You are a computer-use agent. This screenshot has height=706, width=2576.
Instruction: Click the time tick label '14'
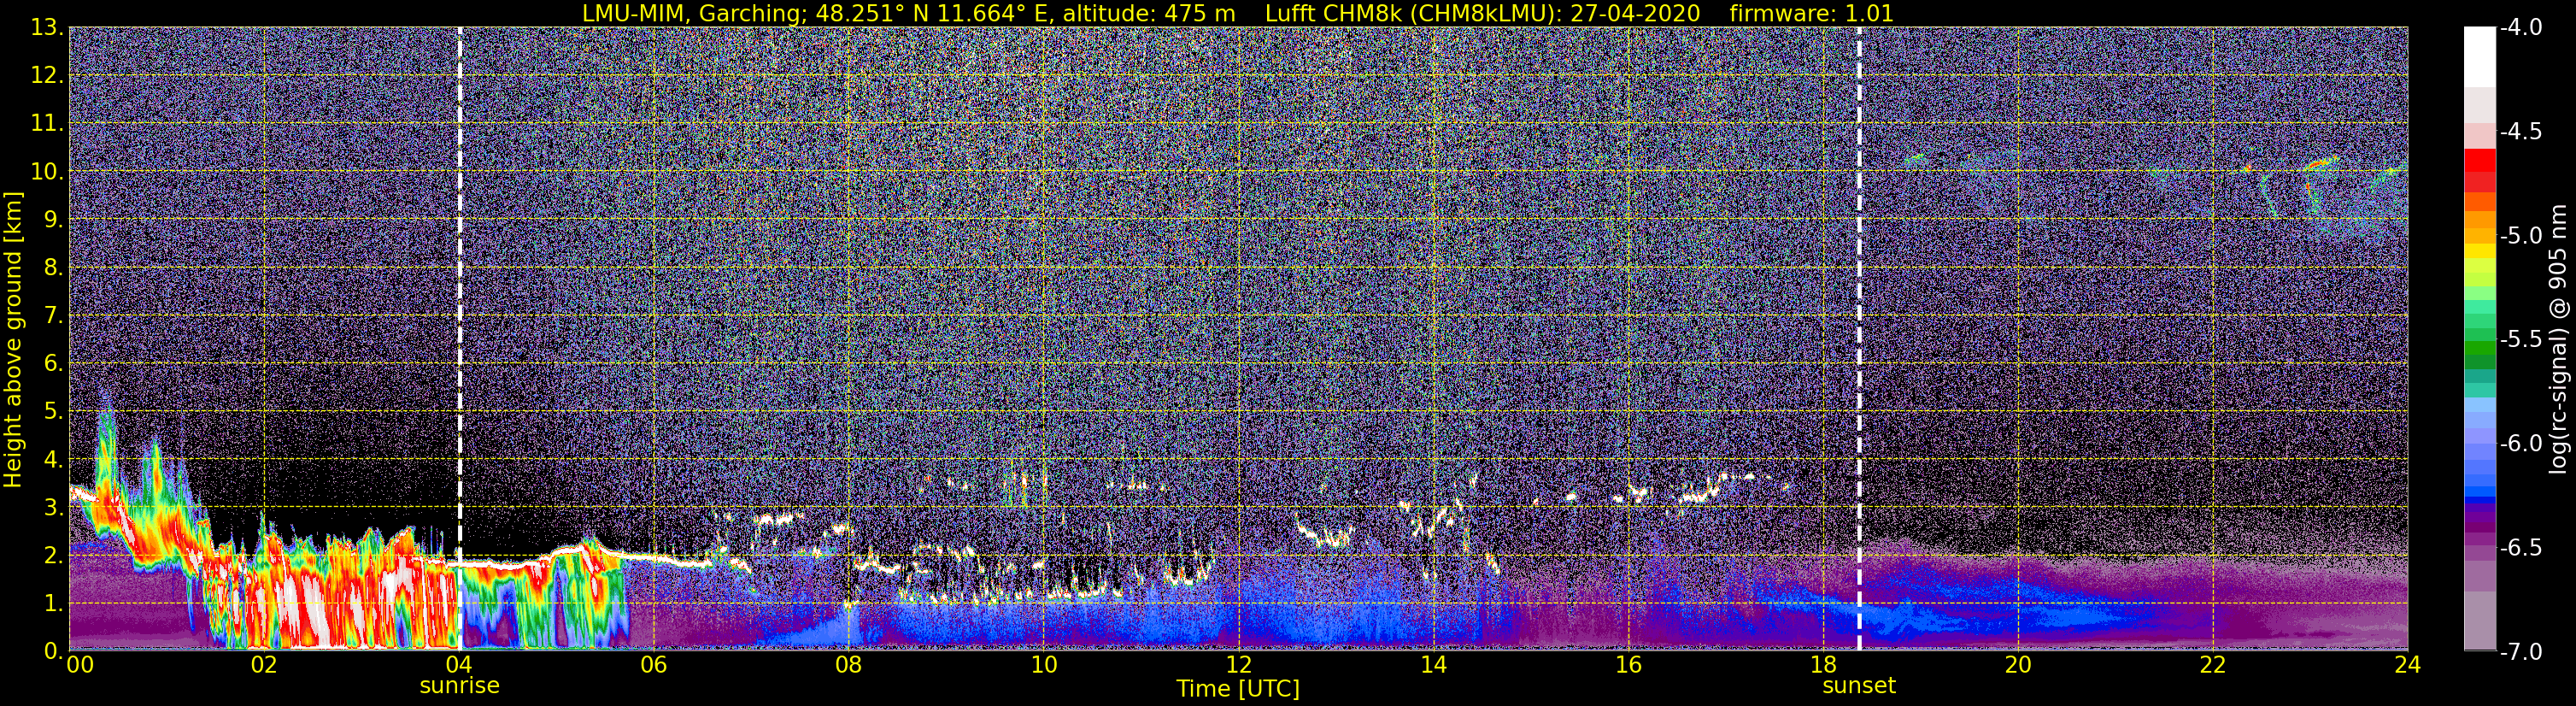tap(1433, 665)
